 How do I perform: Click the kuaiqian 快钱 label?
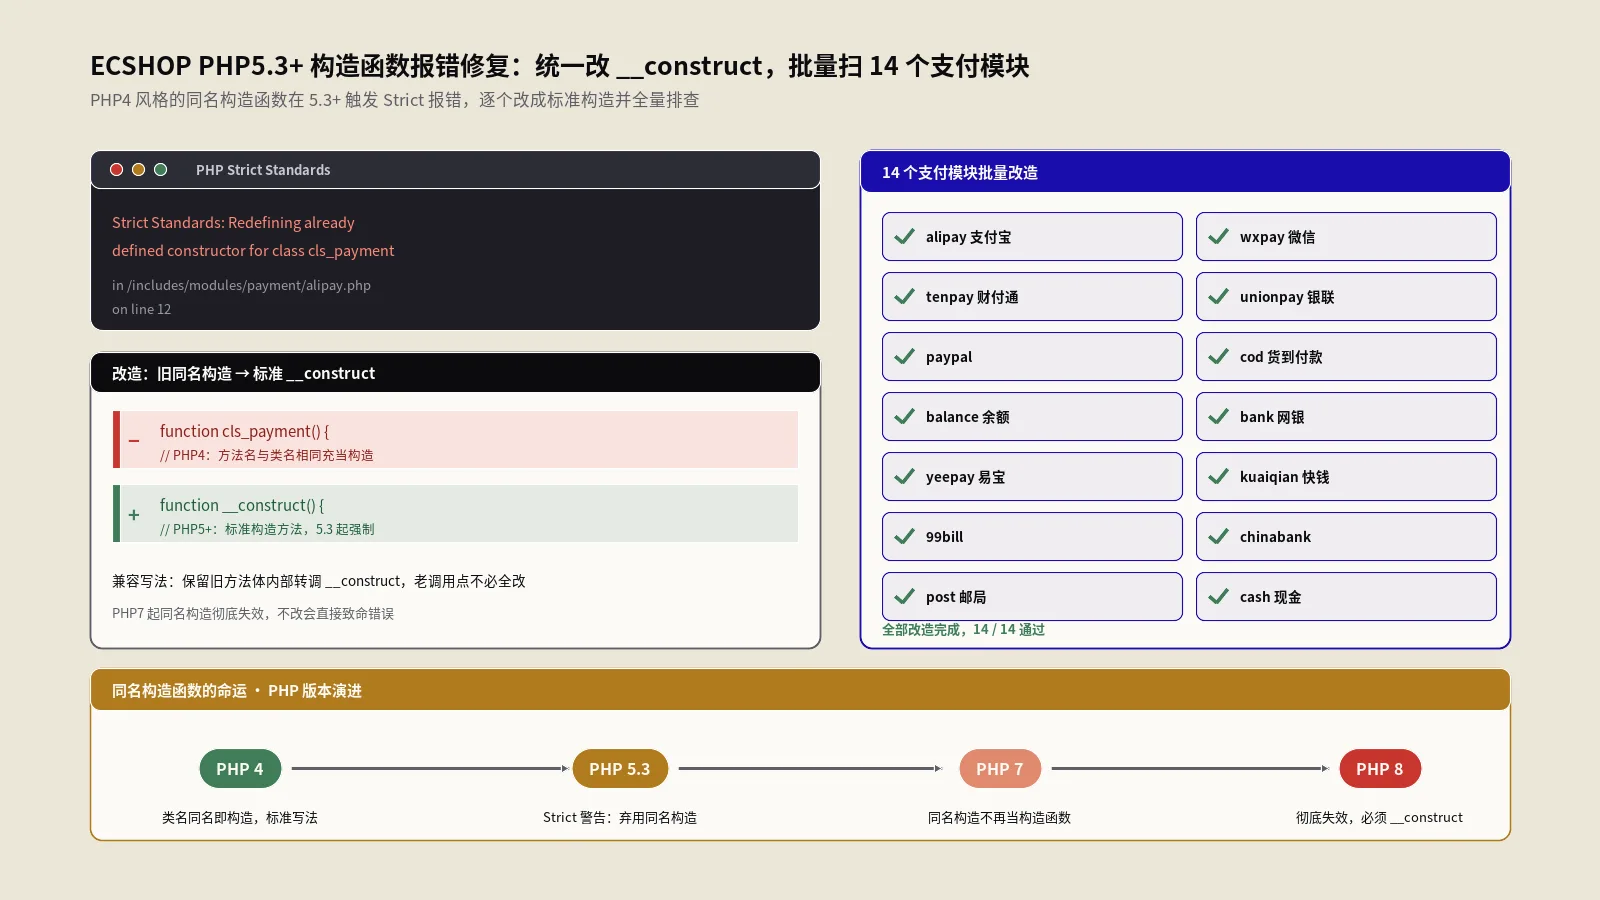click(1285, 477)
